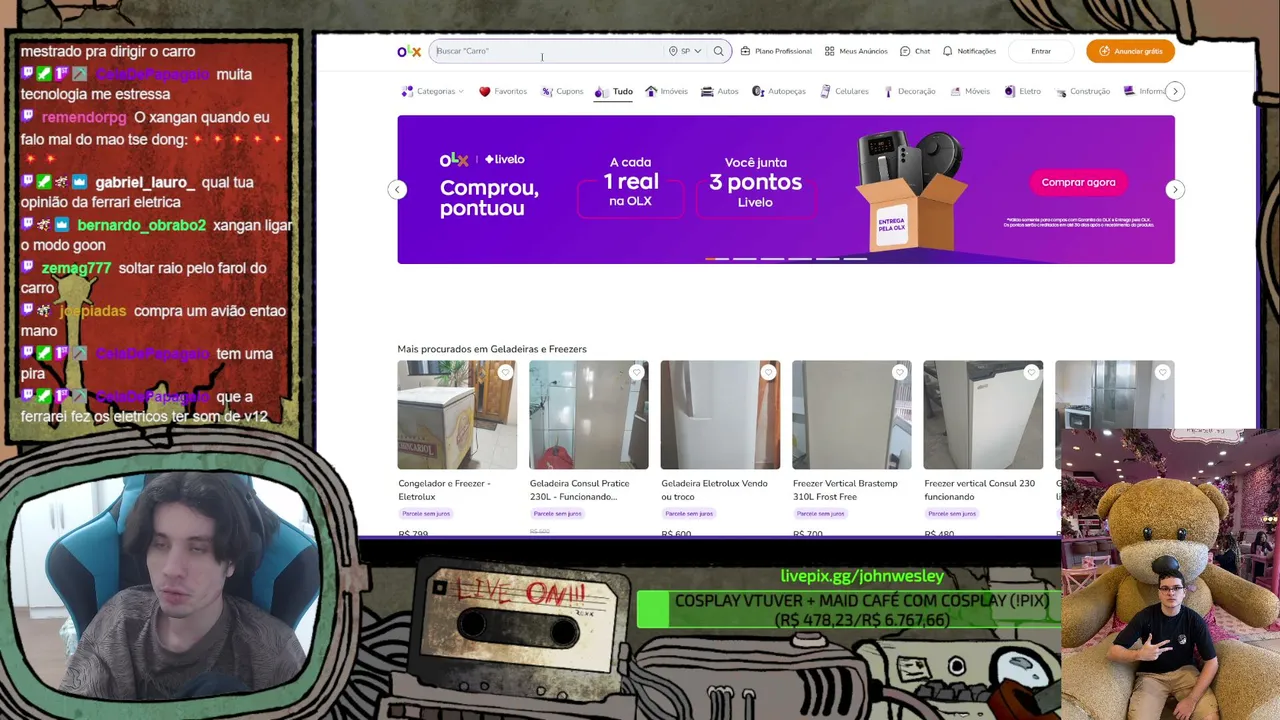Screen dimensions: 1280x720
Task: Favorite the Freezer Vertical Brastemp 310L listing
Action: [899, 372]
